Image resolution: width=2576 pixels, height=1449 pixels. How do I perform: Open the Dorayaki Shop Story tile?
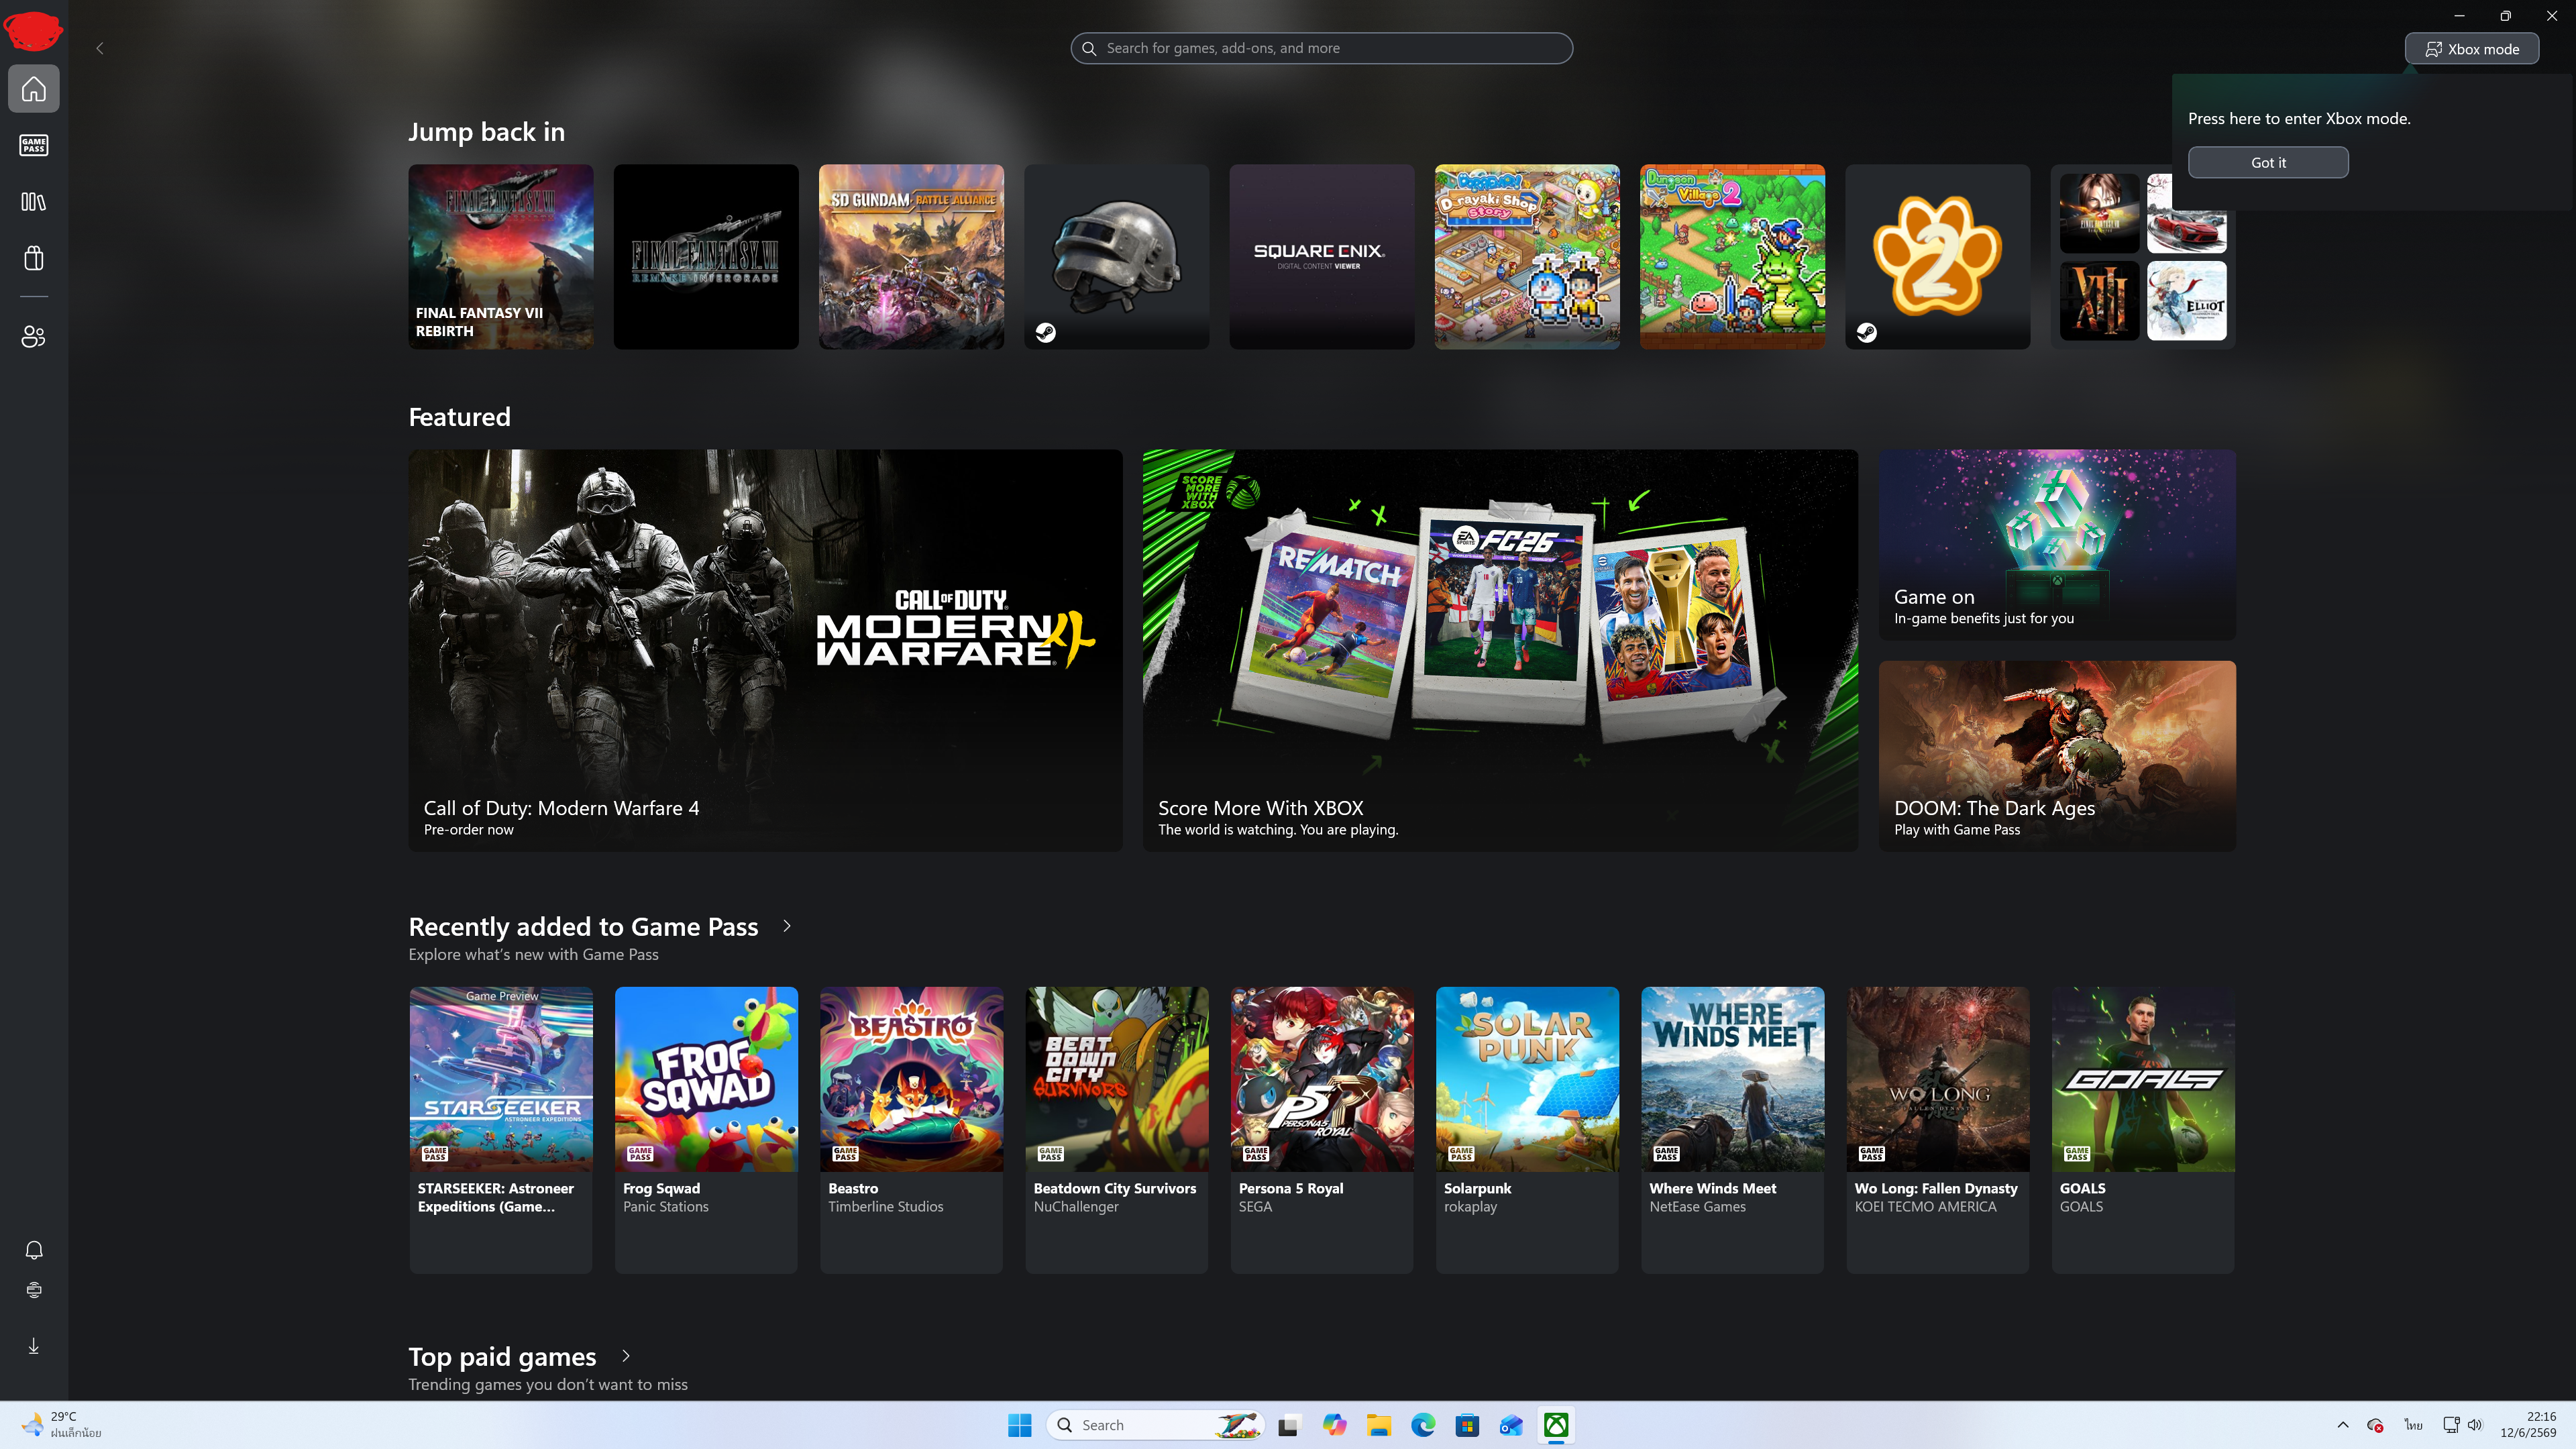(x=1527, y=257)
